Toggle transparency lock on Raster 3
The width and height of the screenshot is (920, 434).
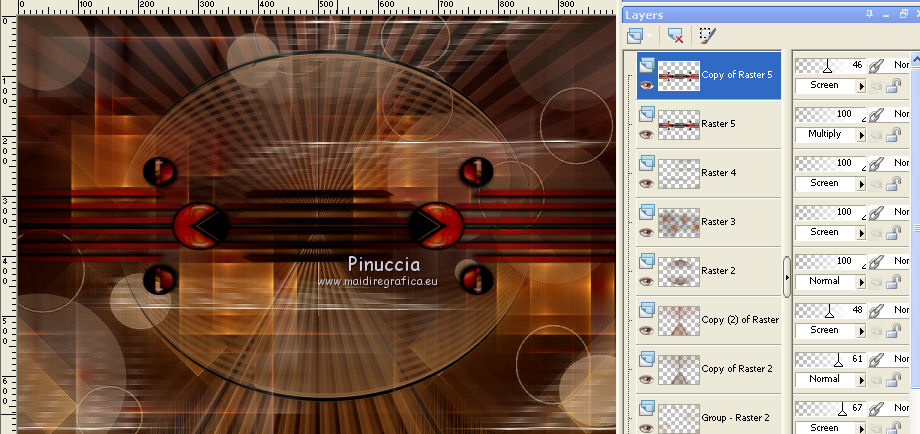[893, 233]
